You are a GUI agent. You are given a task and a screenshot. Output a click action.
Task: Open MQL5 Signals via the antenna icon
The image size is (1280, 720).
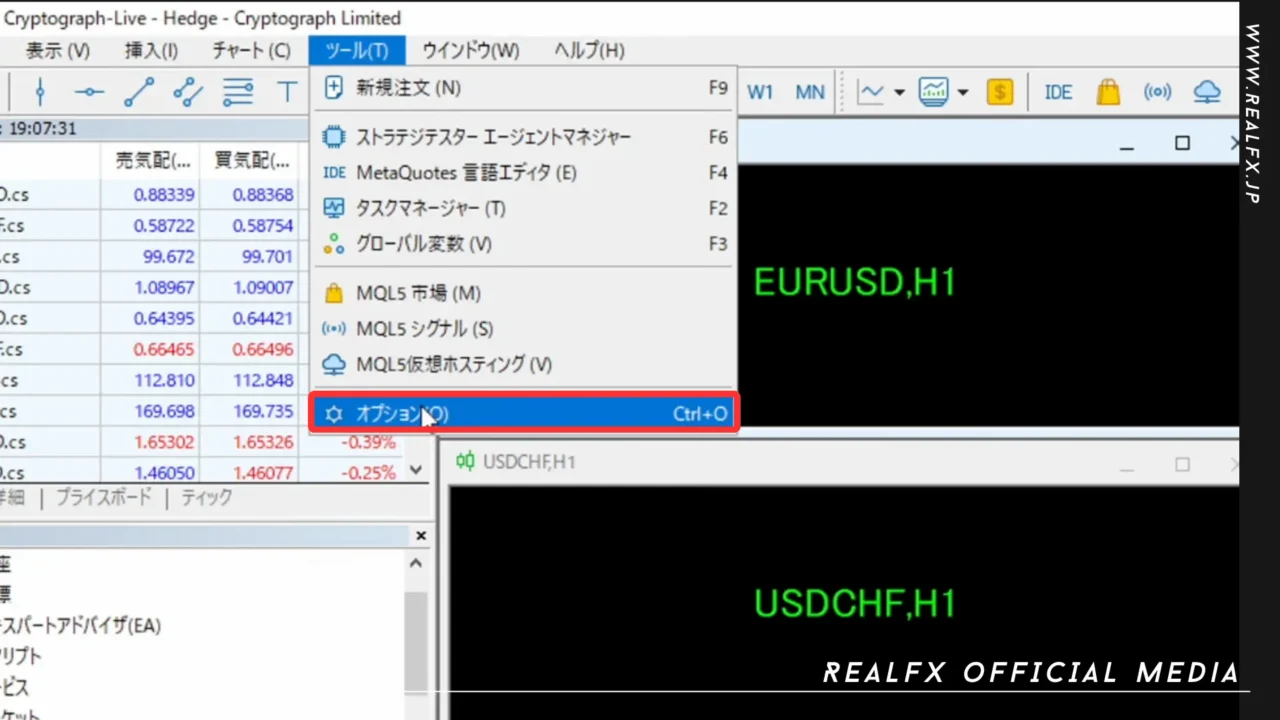coord(1157,92)
